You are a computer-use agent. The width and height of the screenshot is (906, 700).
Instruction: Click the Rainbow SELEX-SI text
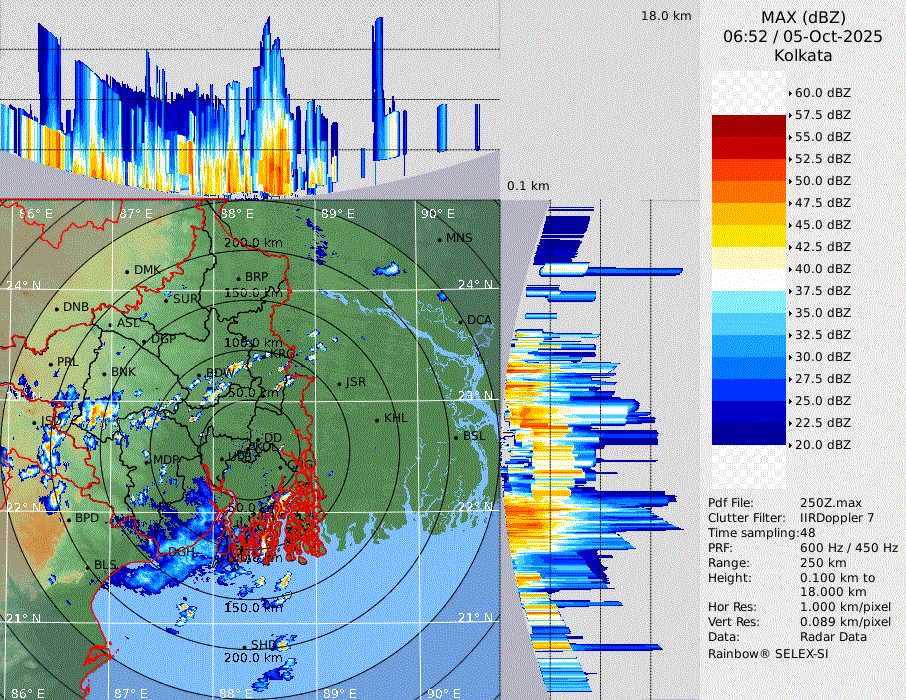click(768, 652)
